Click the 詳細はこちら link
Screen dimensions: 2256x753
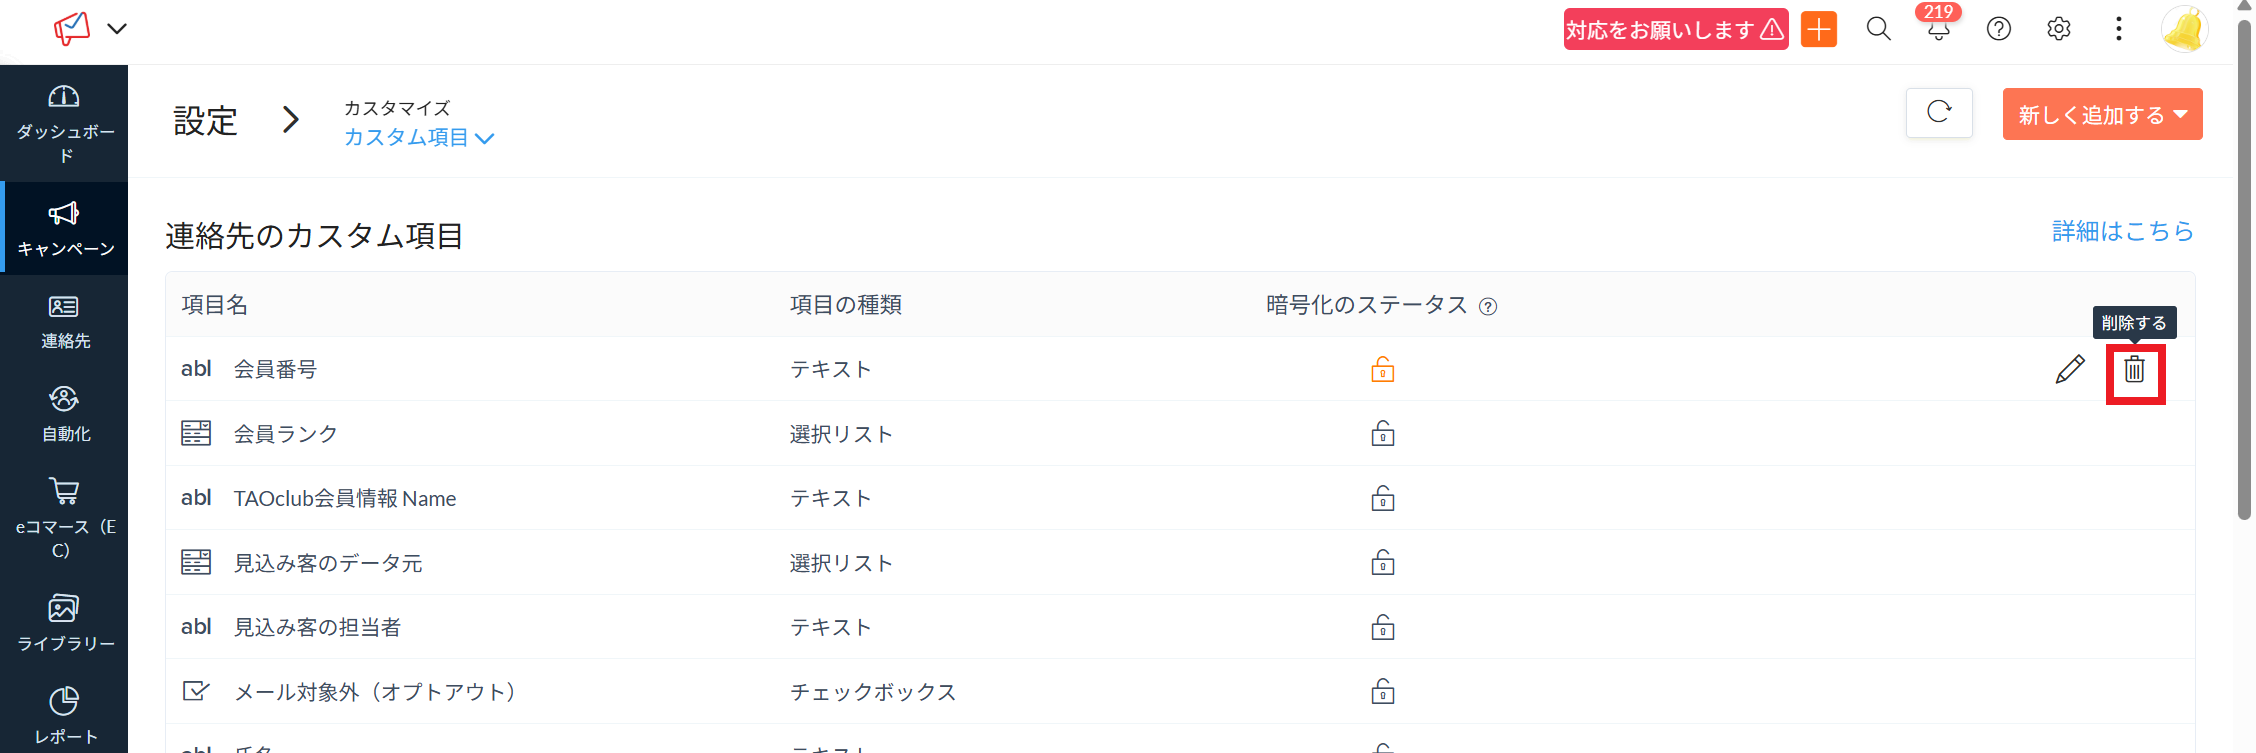tap(2122, 231)
